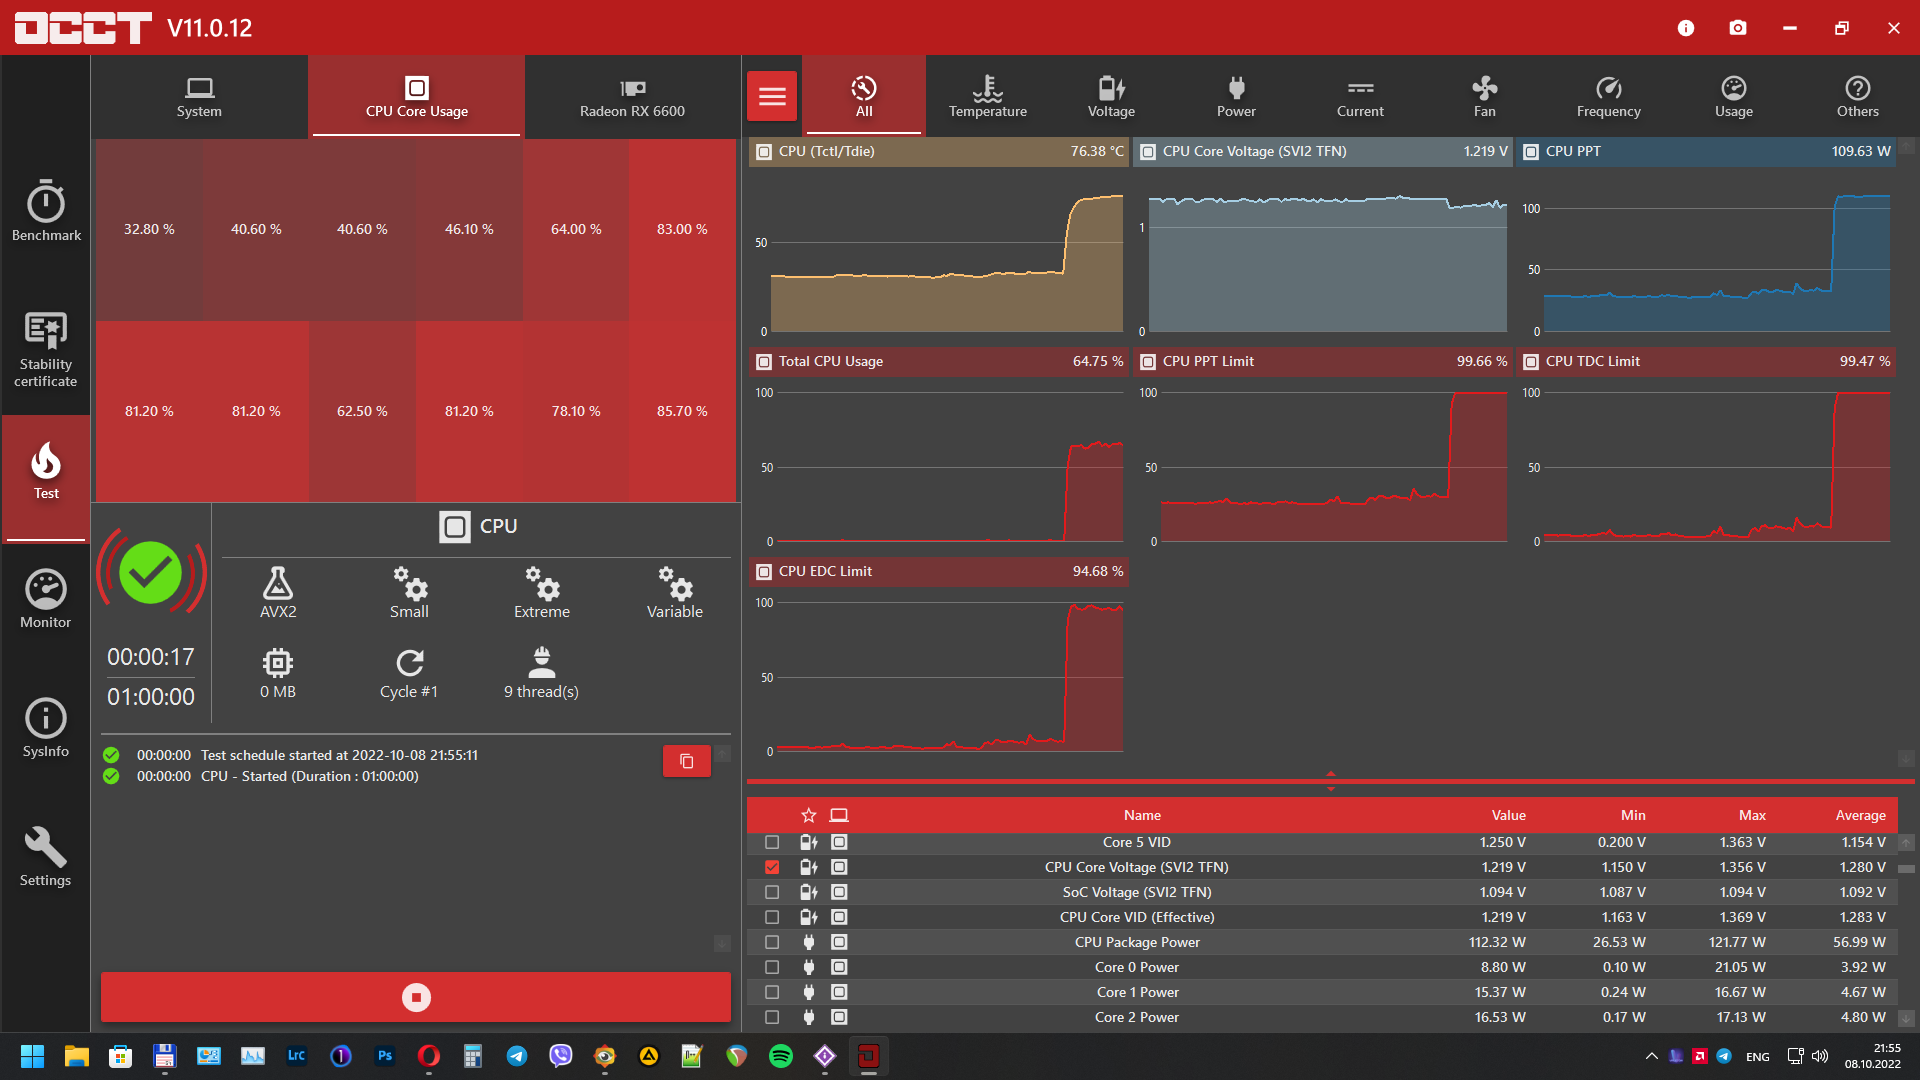
Task: Open the Stability certificate section
Action: [46, 349]
